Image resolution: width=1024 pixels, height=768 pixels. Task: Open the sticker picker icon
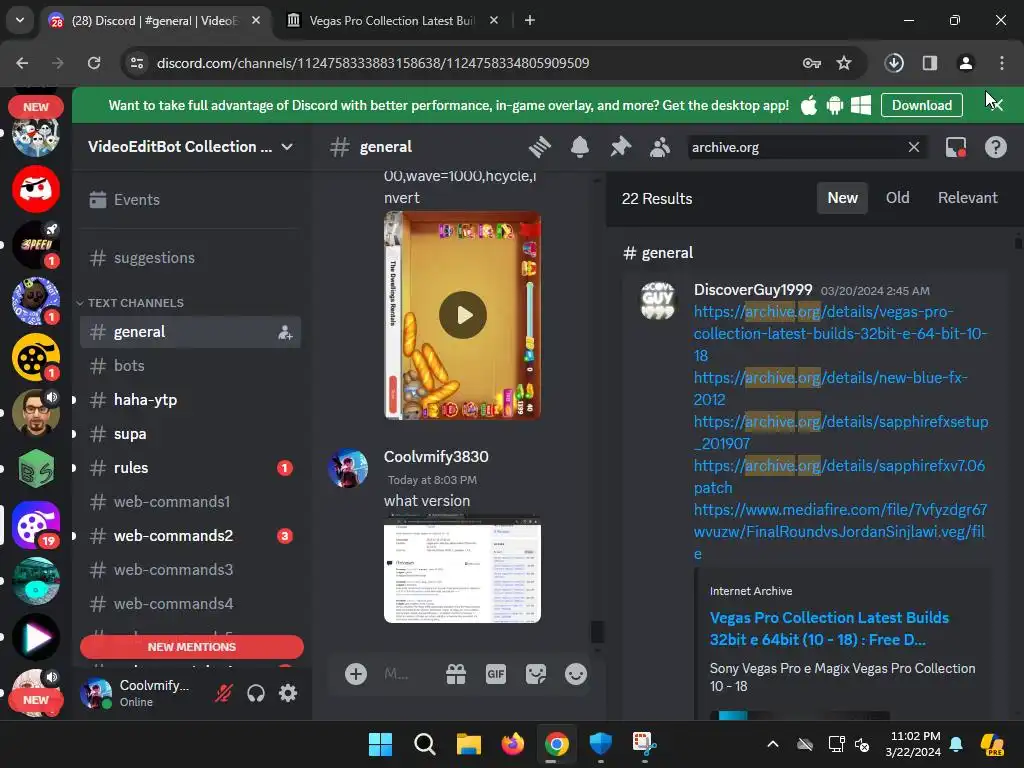536,674
